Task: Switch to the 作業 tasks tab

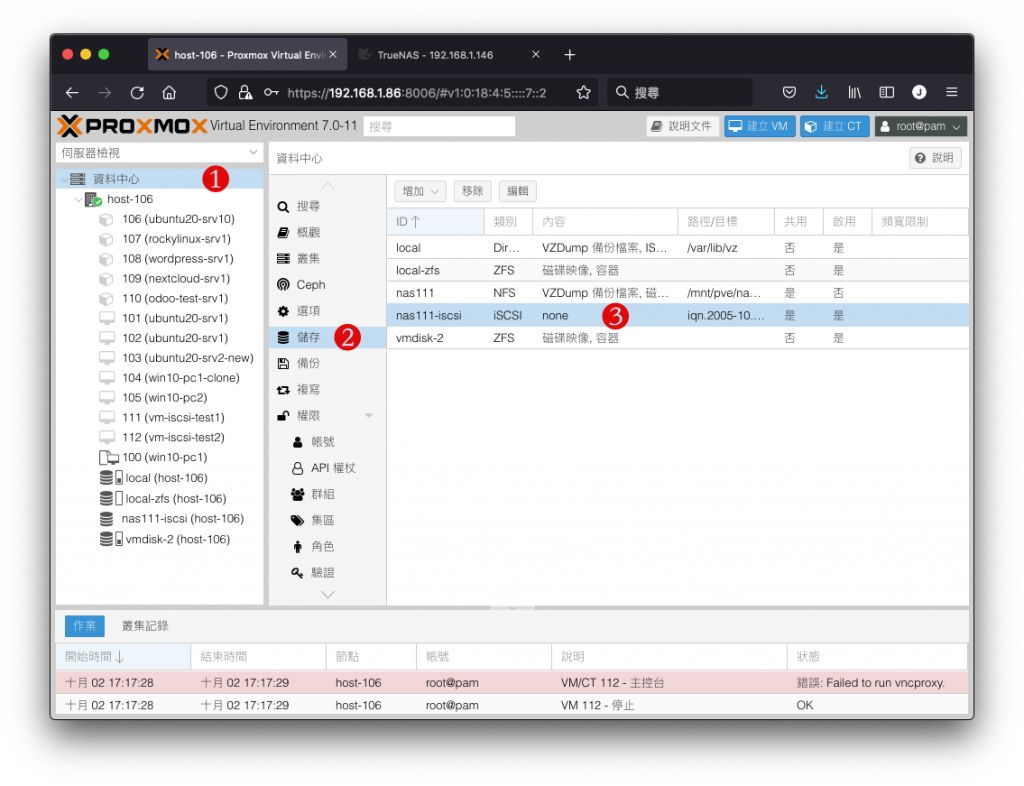Action: click(x=84, y=626)
